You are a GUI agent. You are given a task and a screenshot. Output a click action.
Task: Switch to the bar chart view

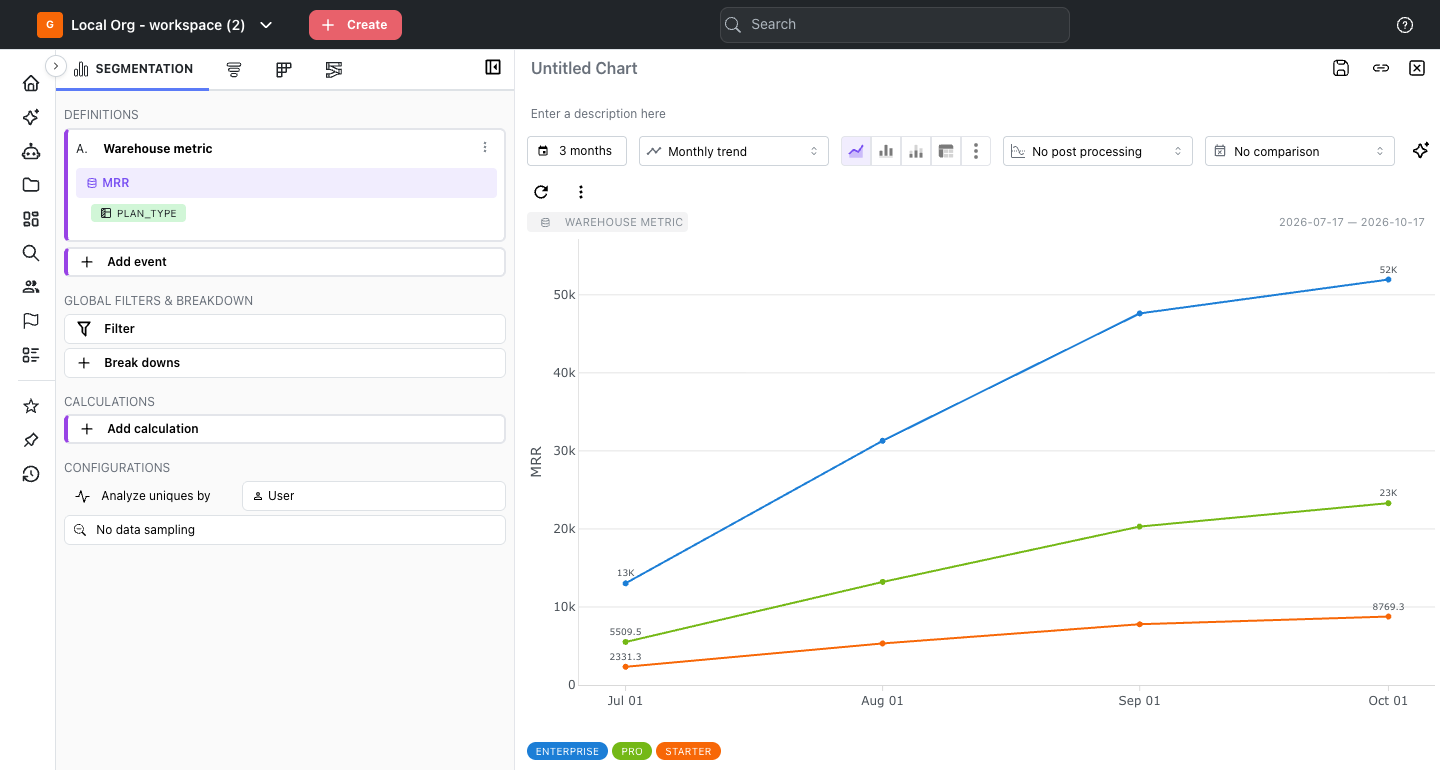tap(886, 151)
